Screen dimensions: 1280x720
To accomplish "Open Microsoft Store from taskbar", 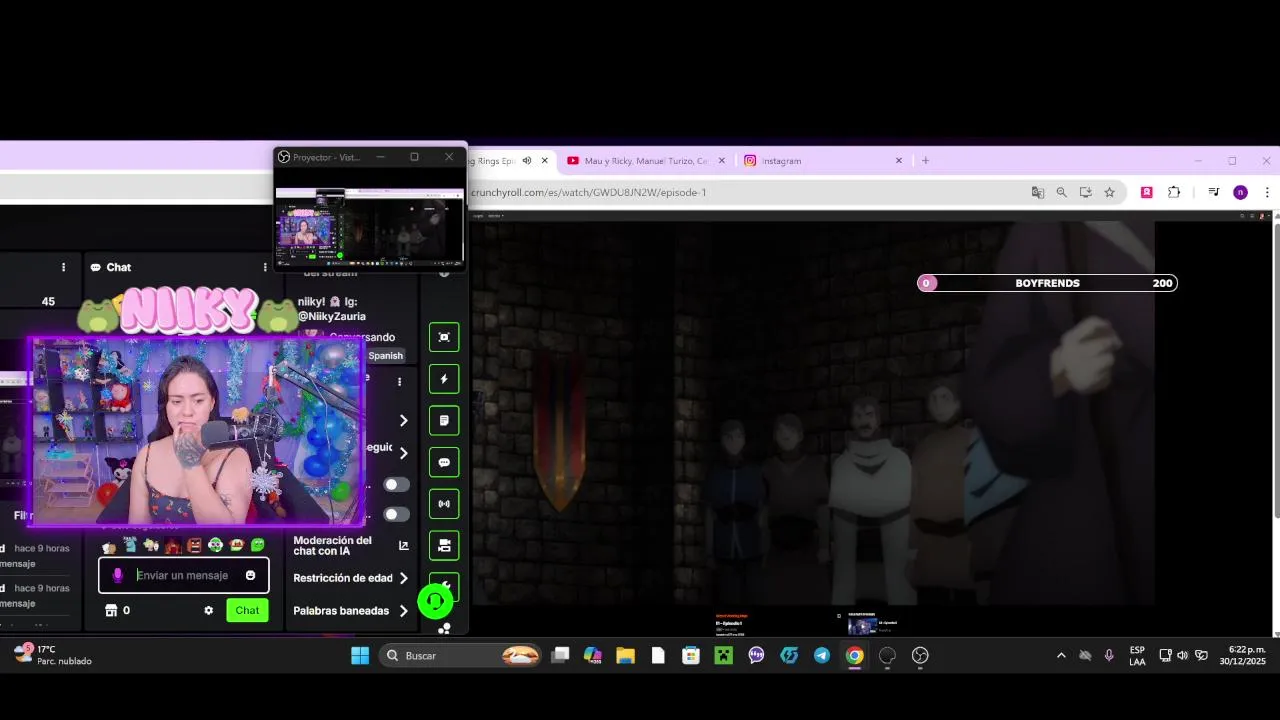I will point(690,656).
